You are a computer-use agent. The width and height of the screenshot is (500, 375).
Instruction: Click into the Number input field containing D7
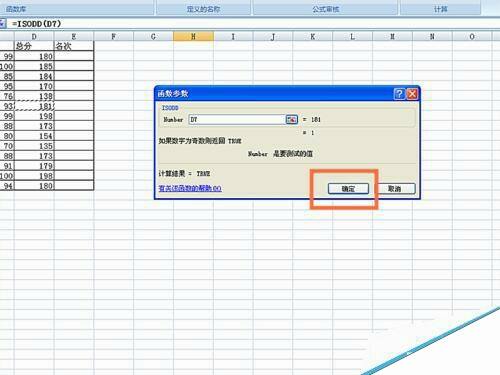click(x=237, y=119)
